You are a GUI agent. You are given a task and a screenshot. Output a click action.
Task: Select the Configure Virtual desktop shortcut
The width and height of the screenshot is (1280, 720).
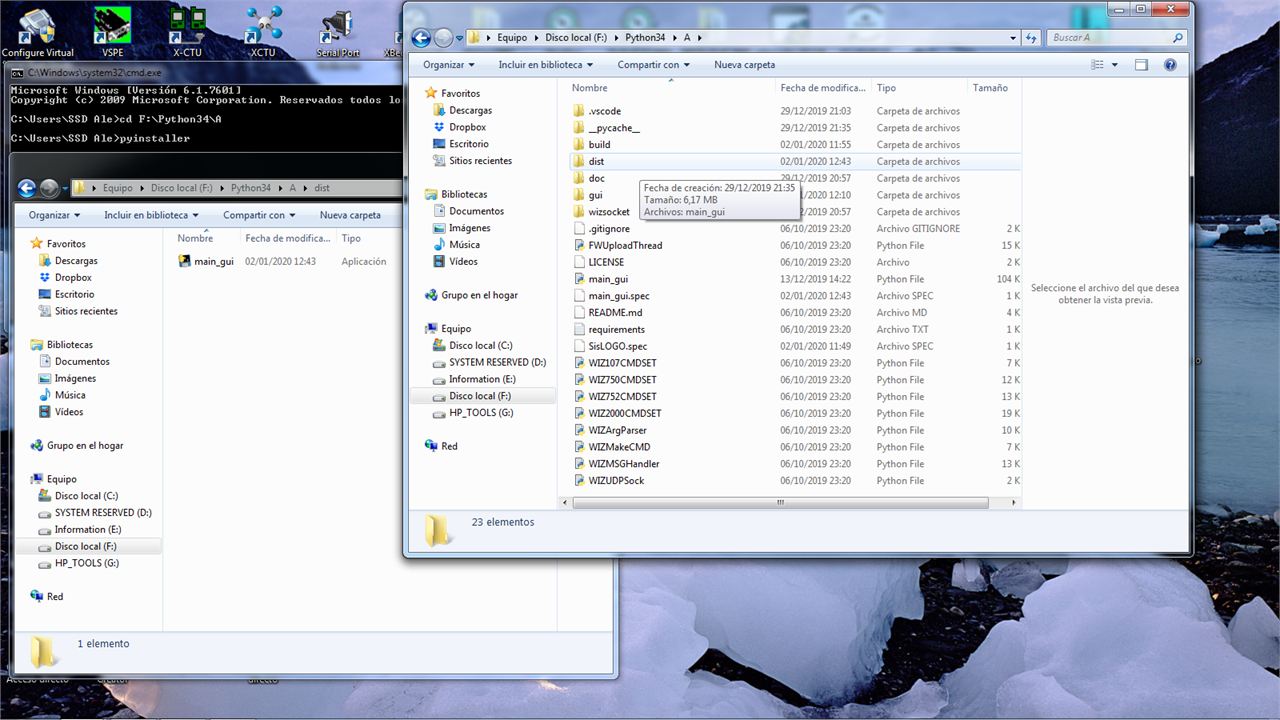tap(38, 31)
